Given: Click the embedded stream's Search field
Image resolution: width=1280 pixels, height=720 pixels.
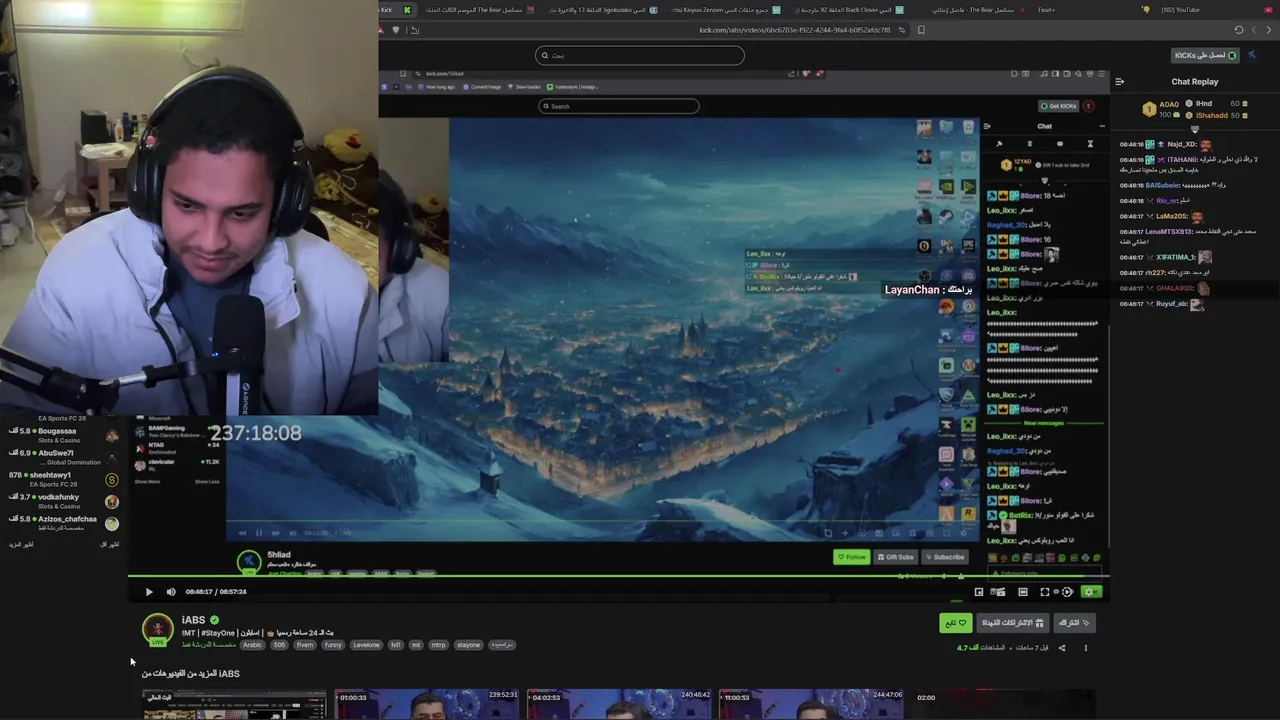Looking at the screenshot, I should click(x=618, y=106).
